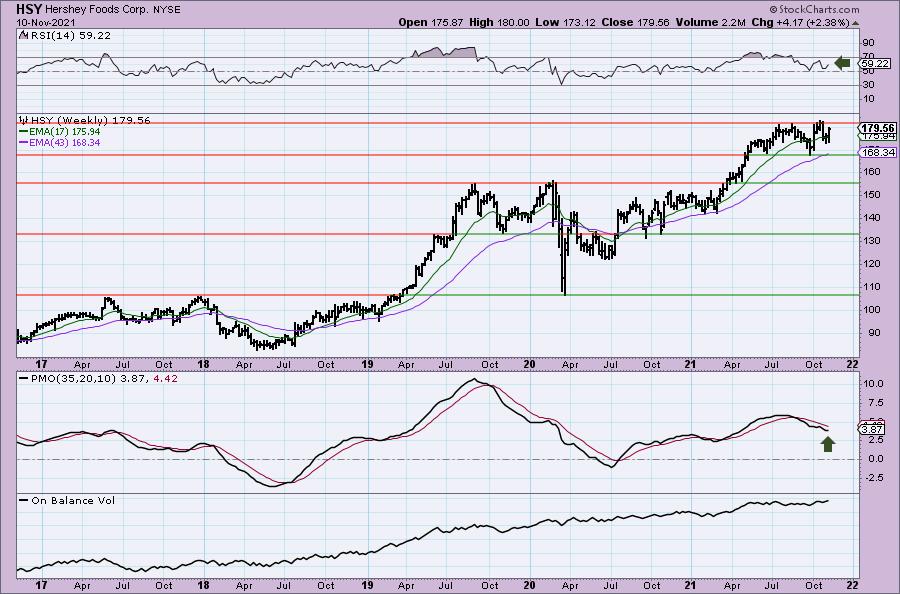Click year 19 on the price chart time axis

[x=367, y=364]
